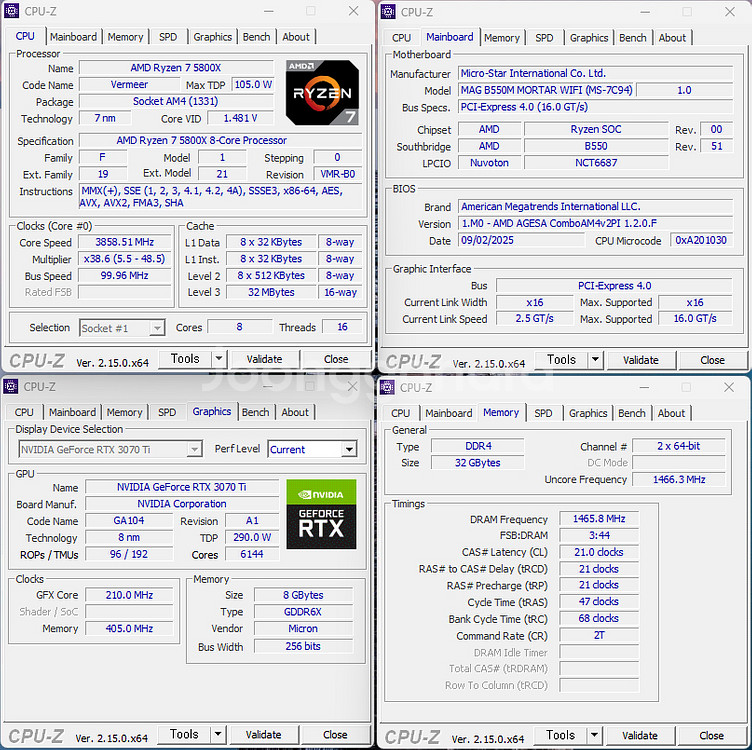Click the memory Size value 32 GBytes
Screen dimensions: 752x750
(x=477, y=463)
